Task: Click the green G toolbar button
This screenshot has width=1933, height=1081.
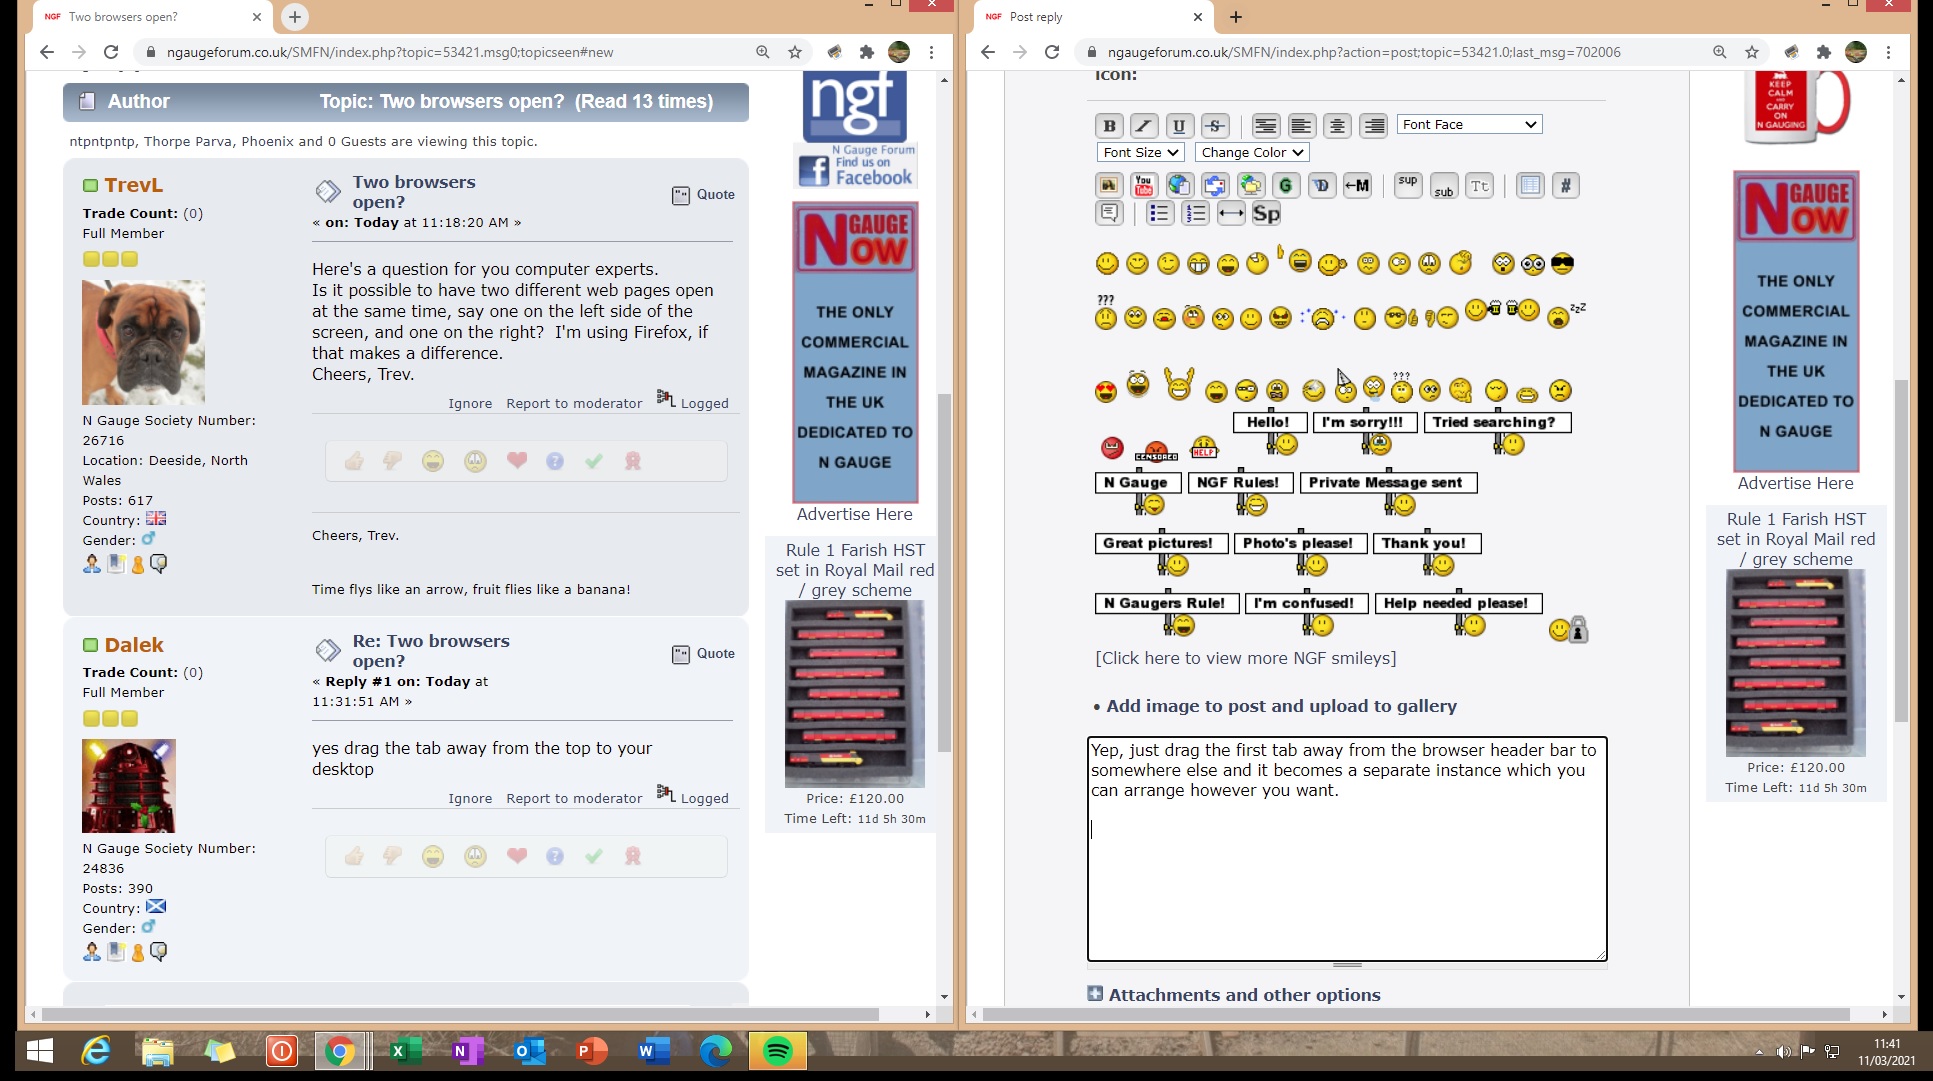Action: pos(1286,185)
